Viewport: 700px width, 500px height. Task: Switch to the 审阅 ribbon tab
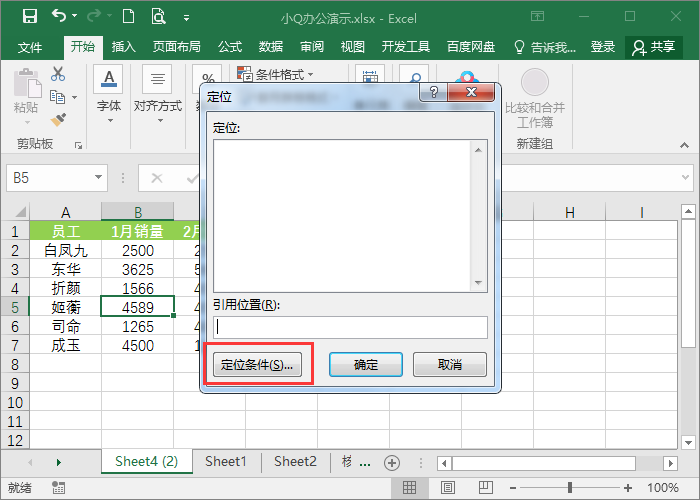[312, 46]
